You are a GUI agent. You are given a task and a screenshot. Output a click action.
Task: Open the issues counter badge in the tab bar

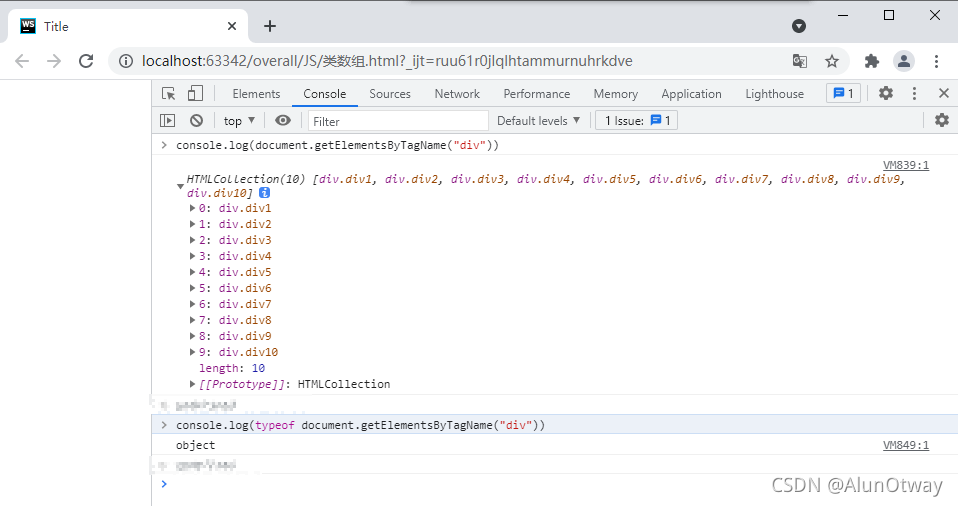tap(843, 93)
